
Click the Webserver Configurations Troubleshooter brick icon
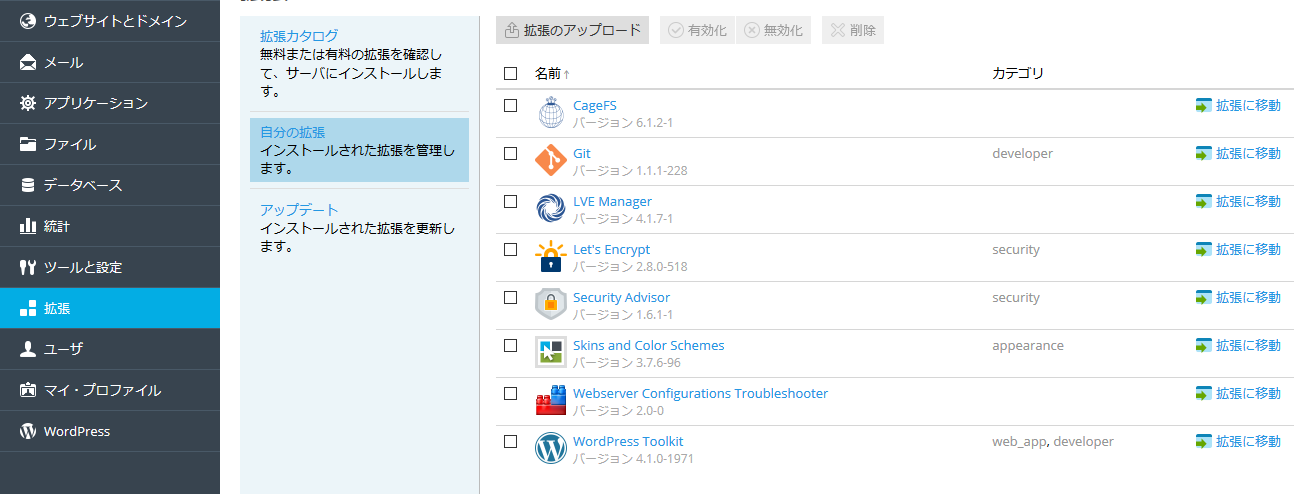[x=550, y=401]
